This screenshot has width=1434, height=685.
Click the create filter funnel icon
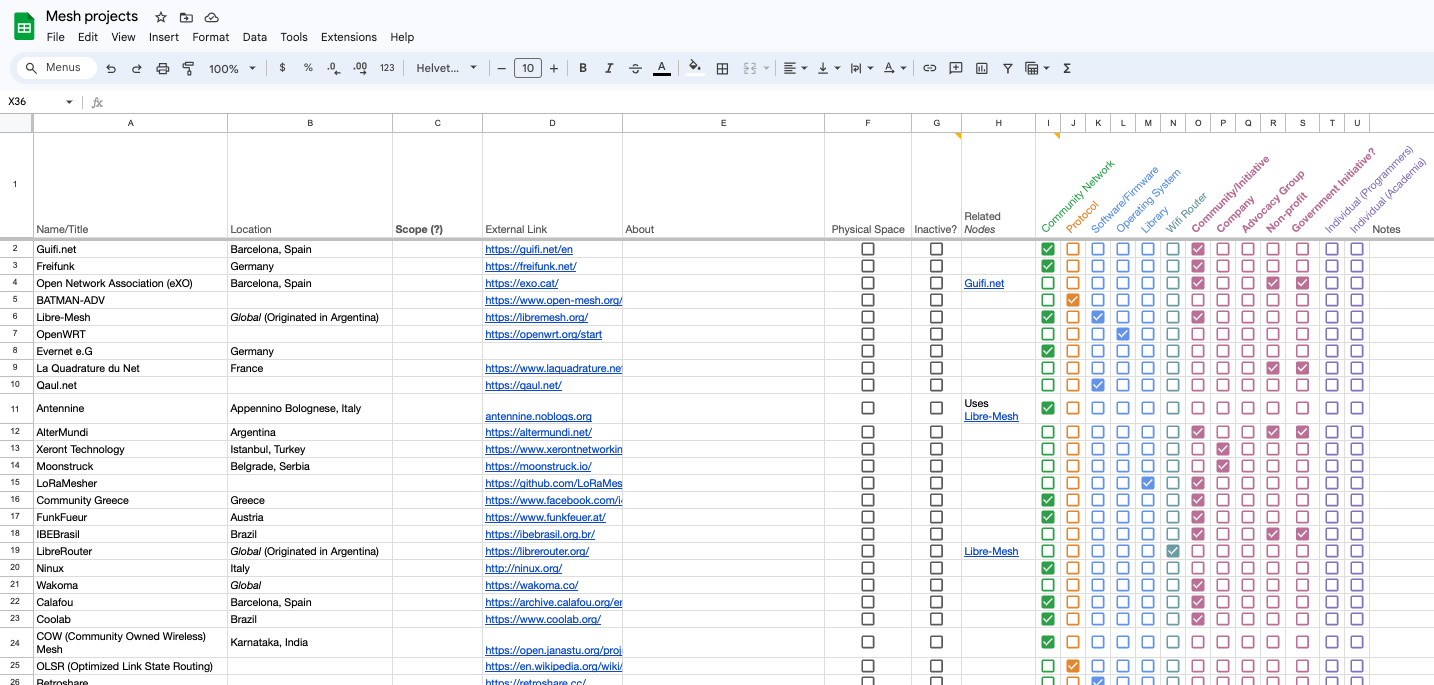tap(1007, 68)
